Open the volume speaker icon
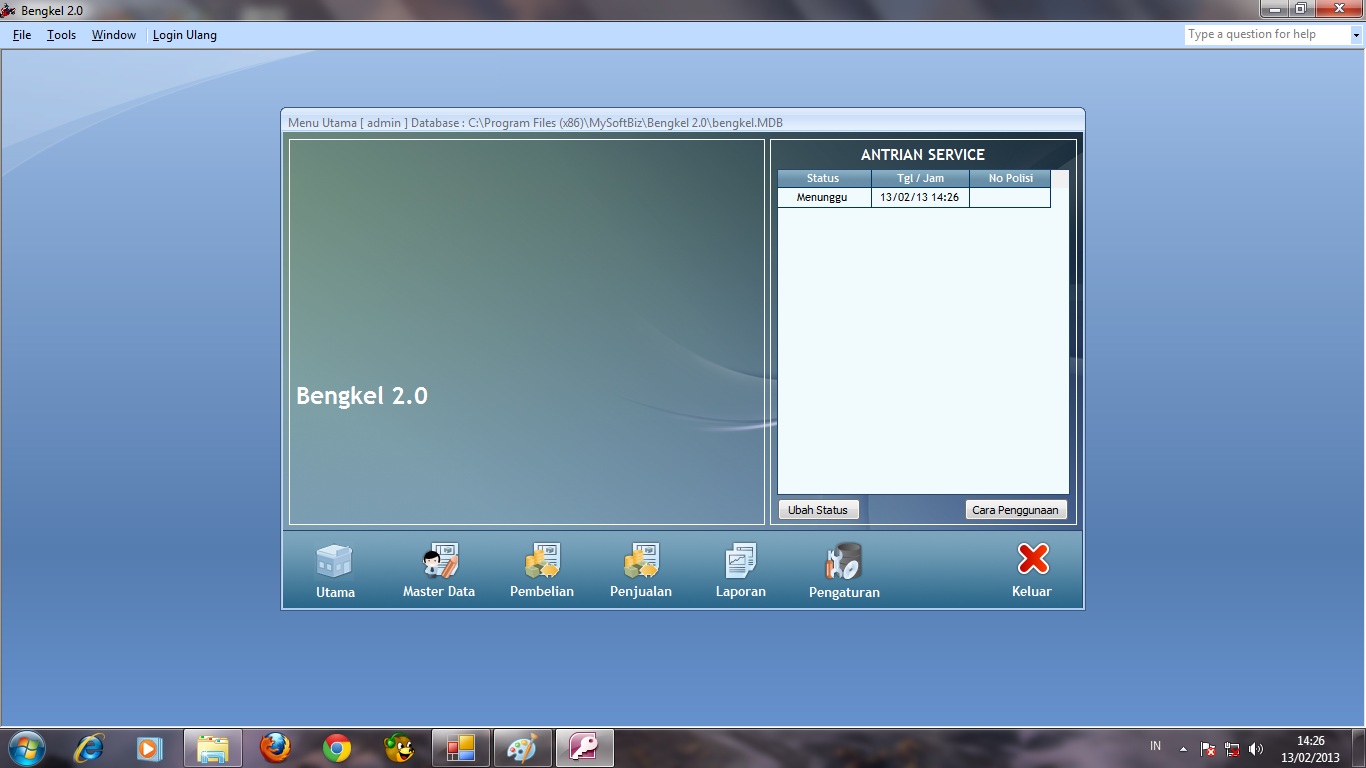Viewport: 1366px width, 768px height. 1256,748
